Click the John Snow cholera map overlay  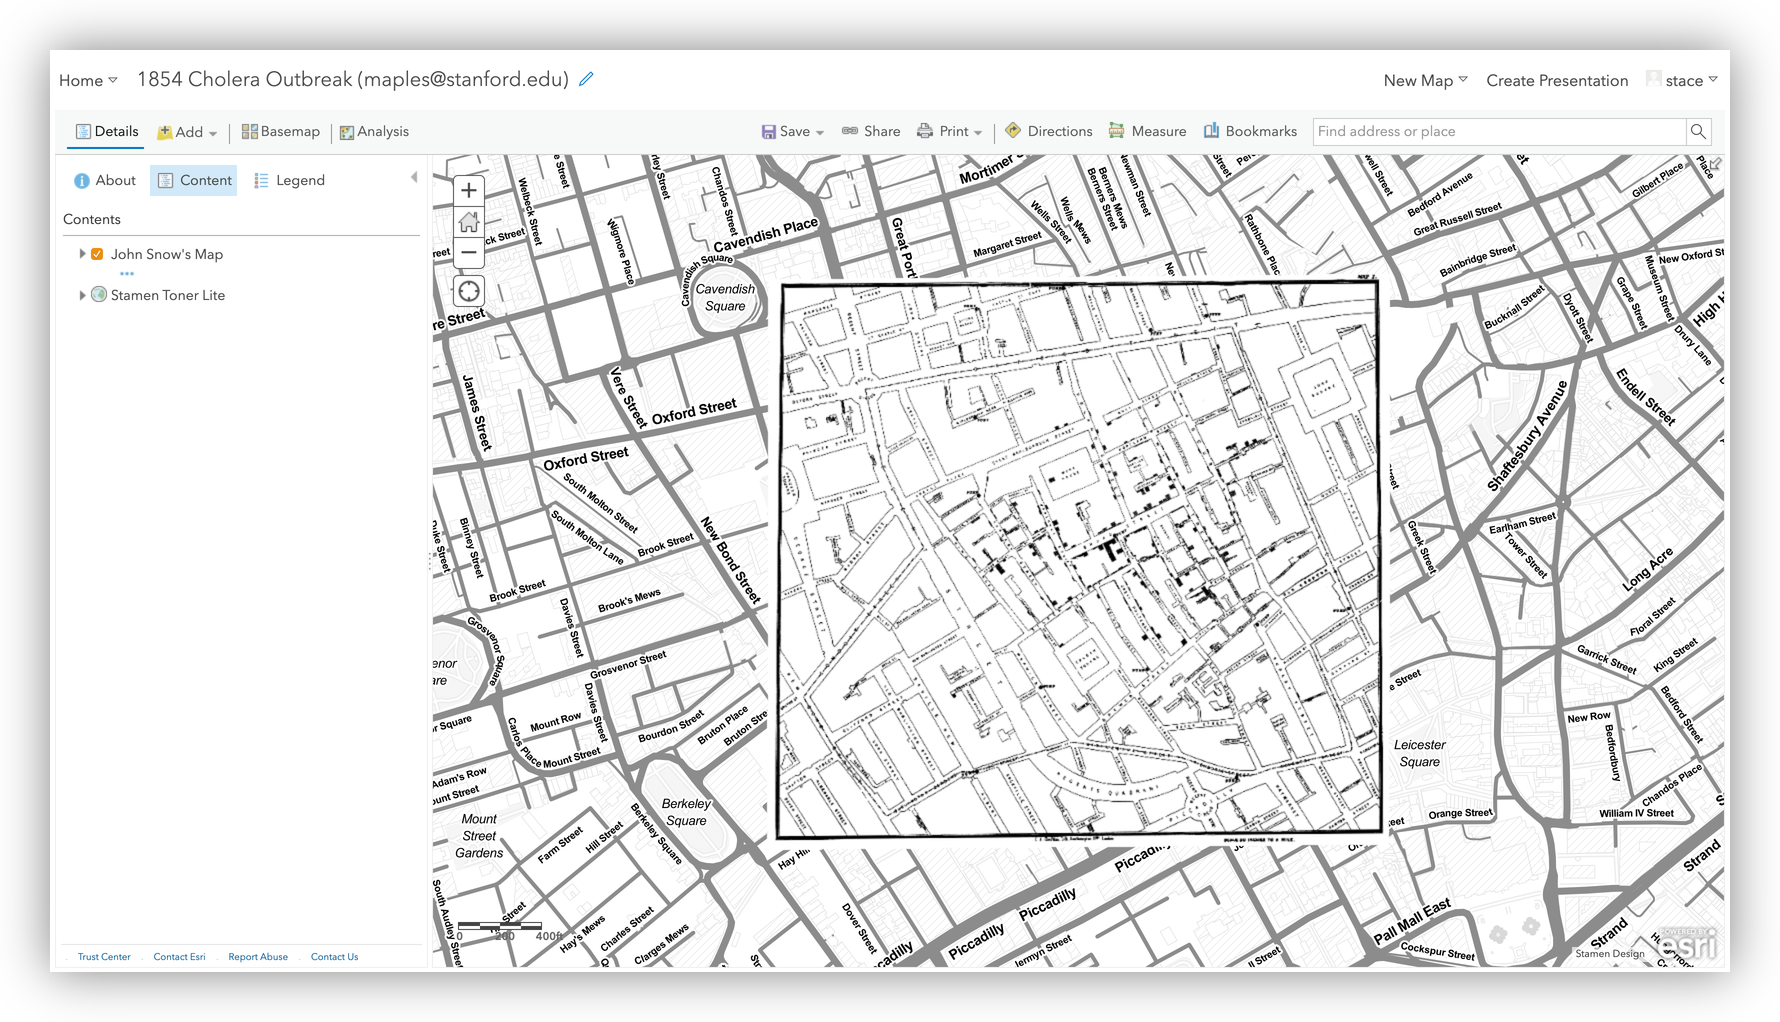click(1080, 560)
